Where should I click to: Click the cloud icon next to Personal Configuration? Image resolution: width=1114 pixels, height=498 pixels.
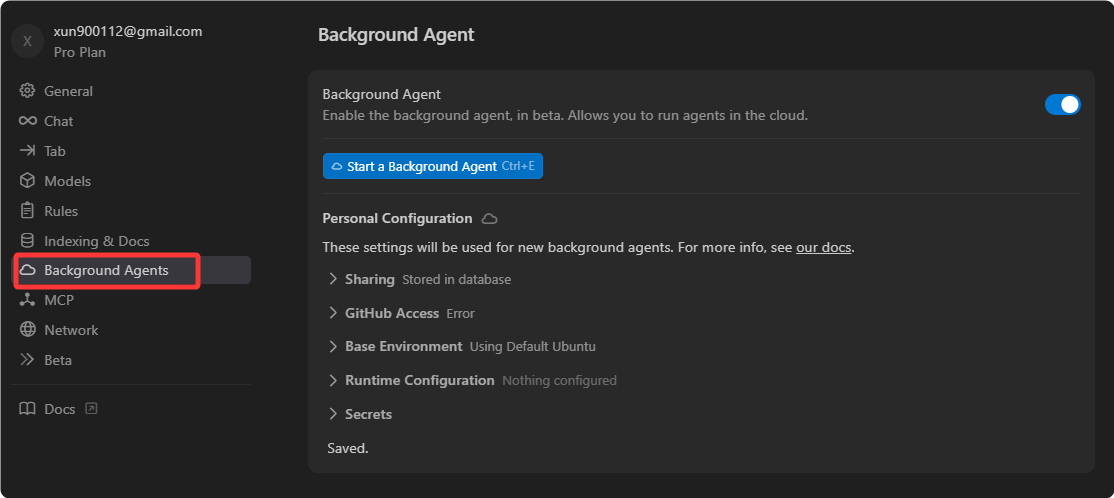(490, 219)
